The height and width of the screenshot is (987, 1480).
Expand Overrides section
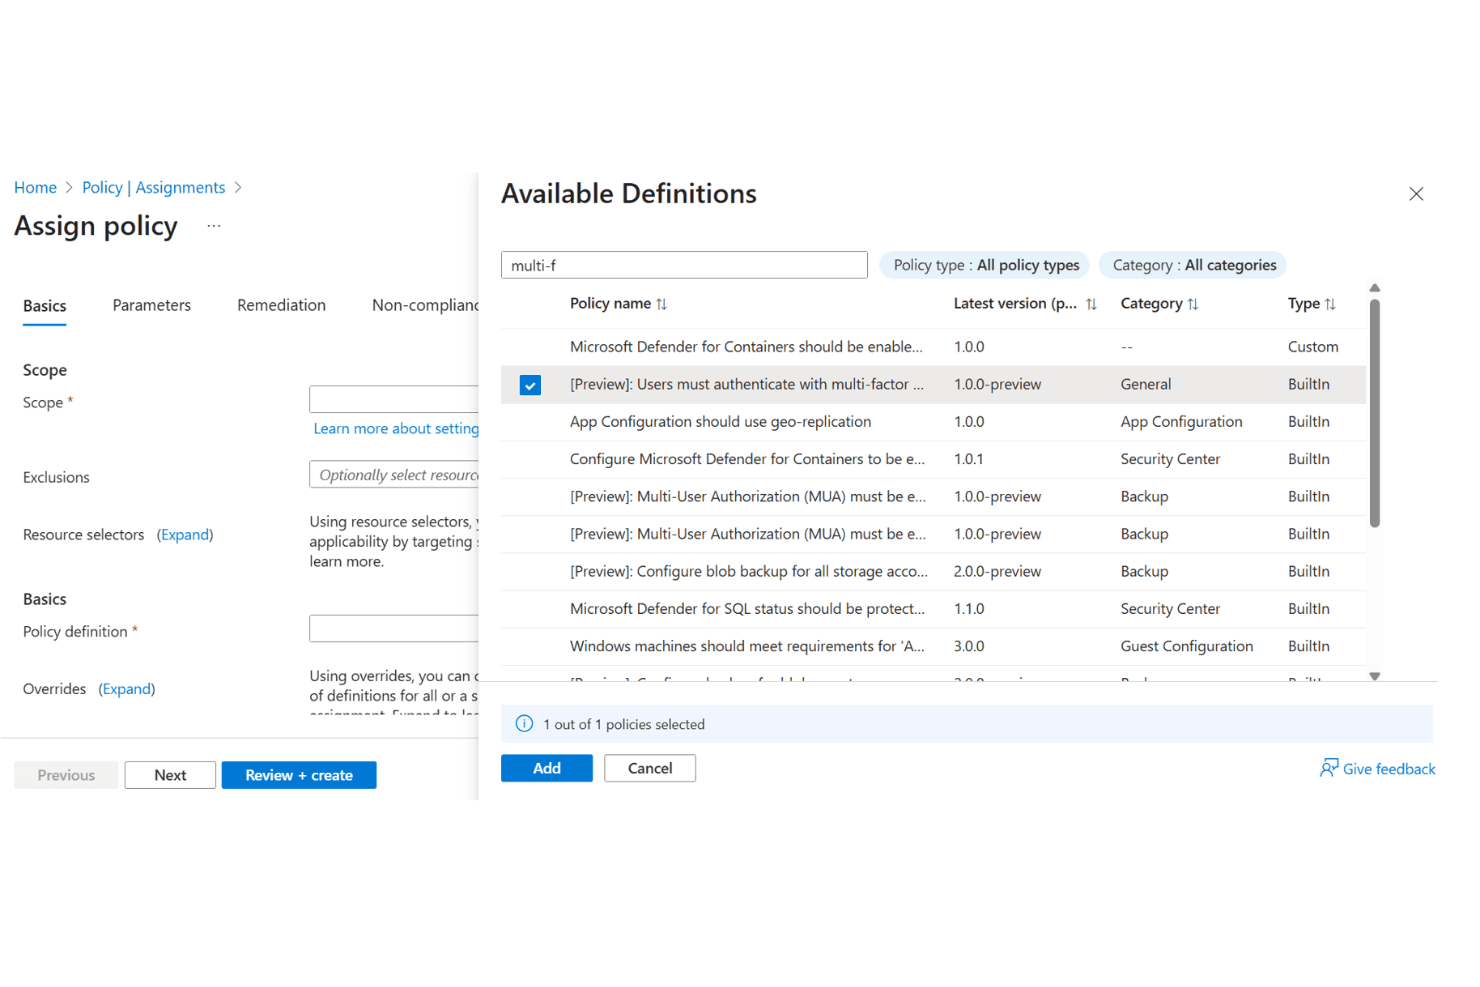click(x=127, y=689)
